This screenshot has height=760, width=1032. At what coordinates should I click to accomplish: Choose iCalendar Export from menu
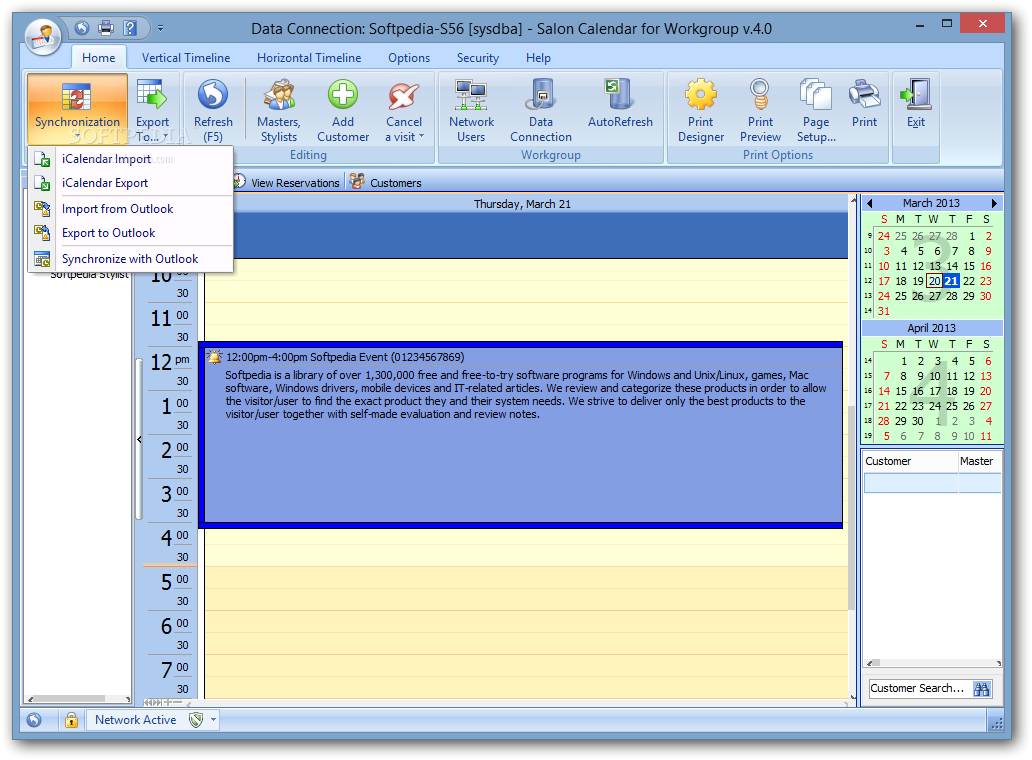tap(131, 183)
